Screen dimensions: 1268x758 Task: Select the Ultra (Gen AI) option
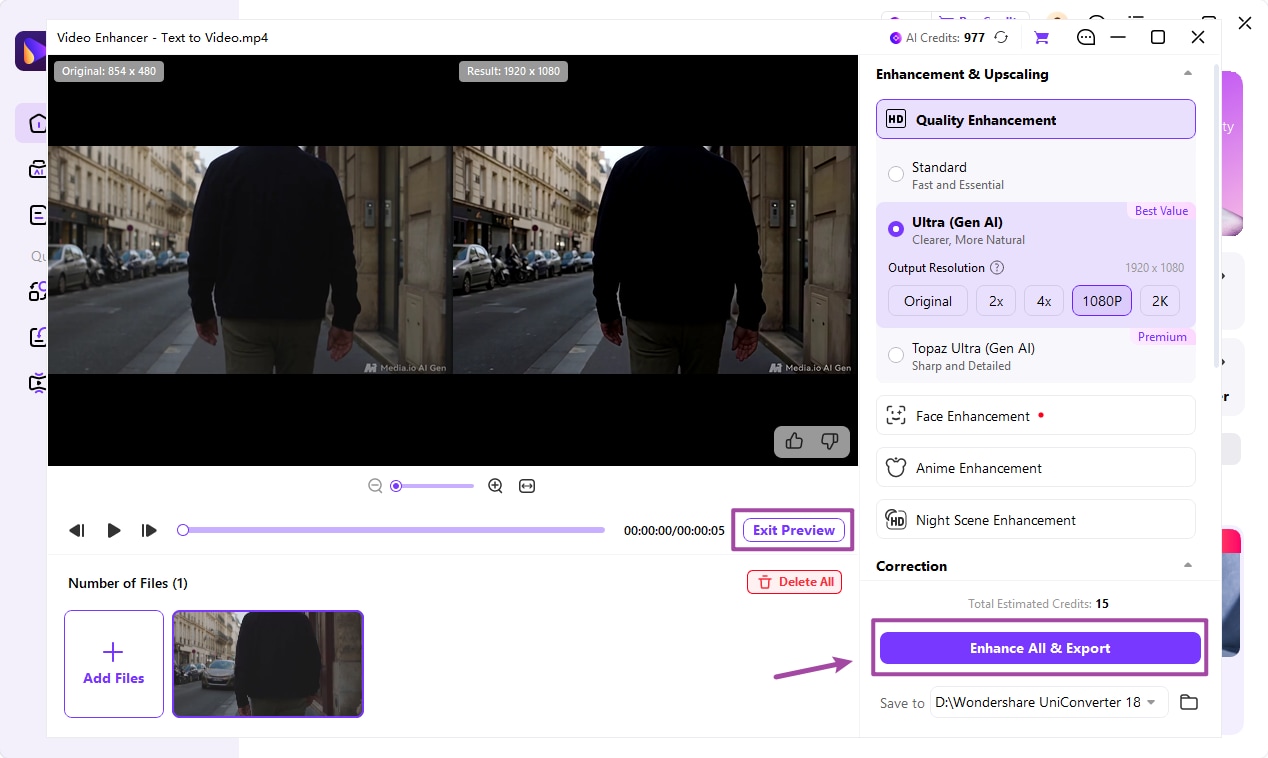[x=896, y=229]
